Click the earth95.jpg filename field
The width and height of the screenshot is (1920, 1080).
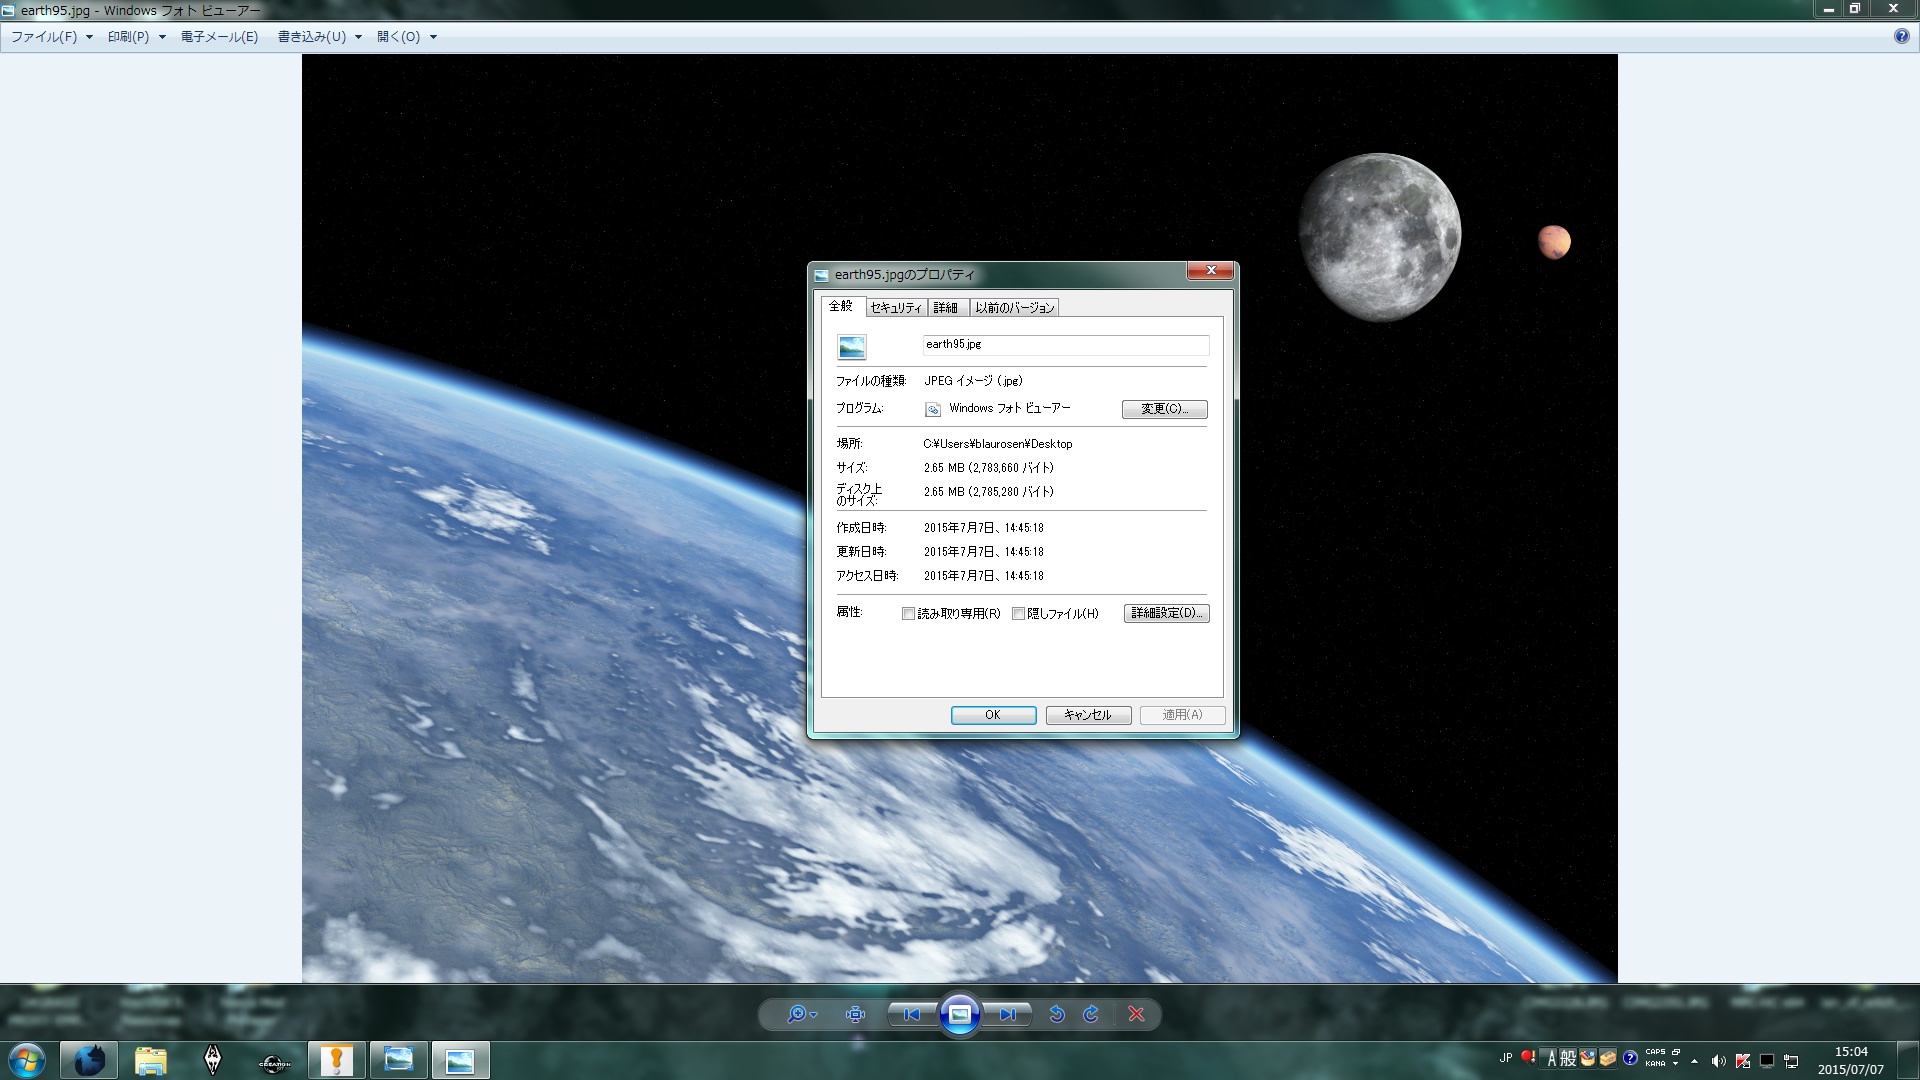tap(1065, 345)
